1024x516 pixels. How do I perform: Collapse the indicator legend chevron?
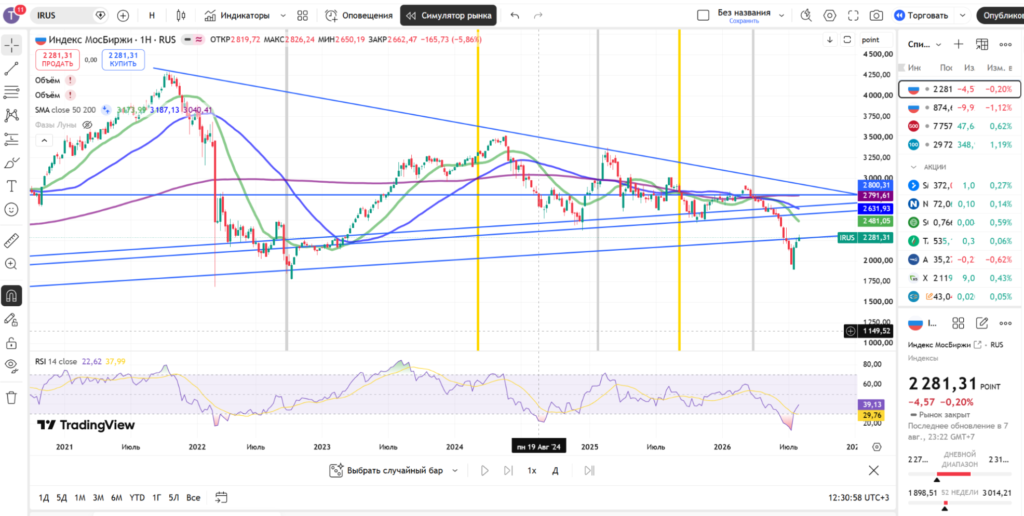[44, 140]
